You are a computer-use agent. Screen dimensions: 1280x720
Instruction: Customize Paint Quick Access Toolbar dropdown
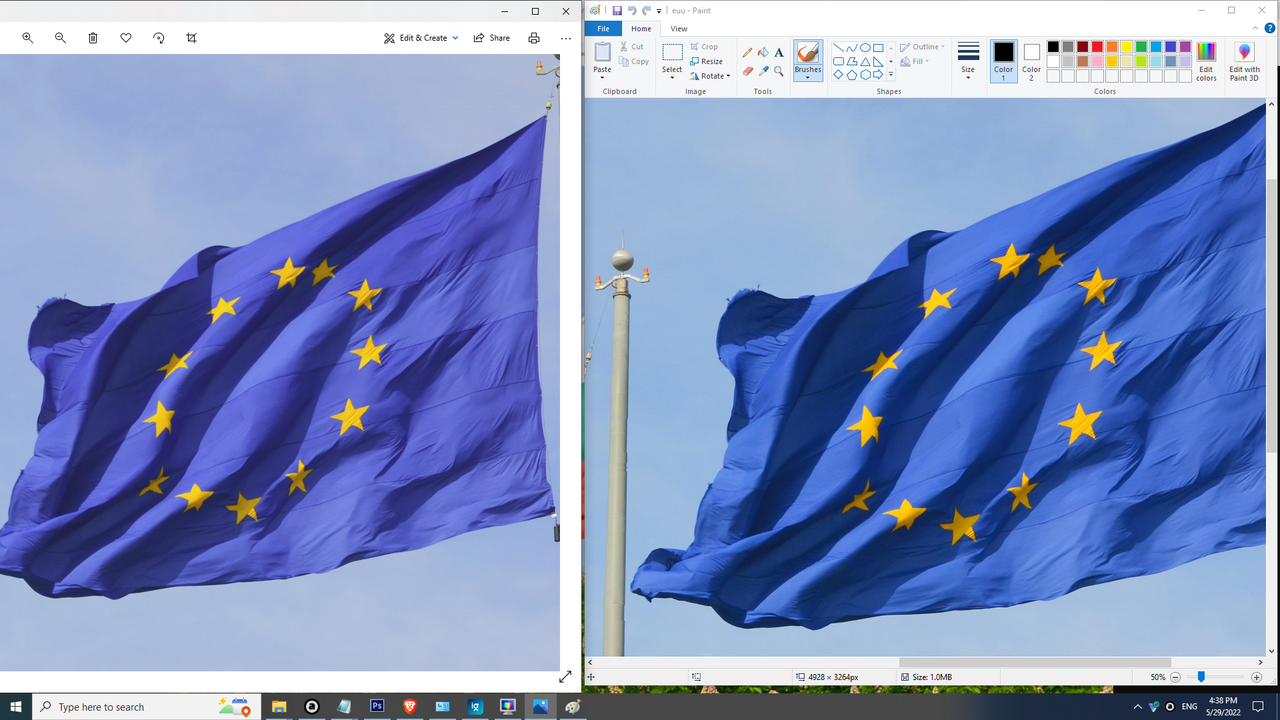point(659,11)
